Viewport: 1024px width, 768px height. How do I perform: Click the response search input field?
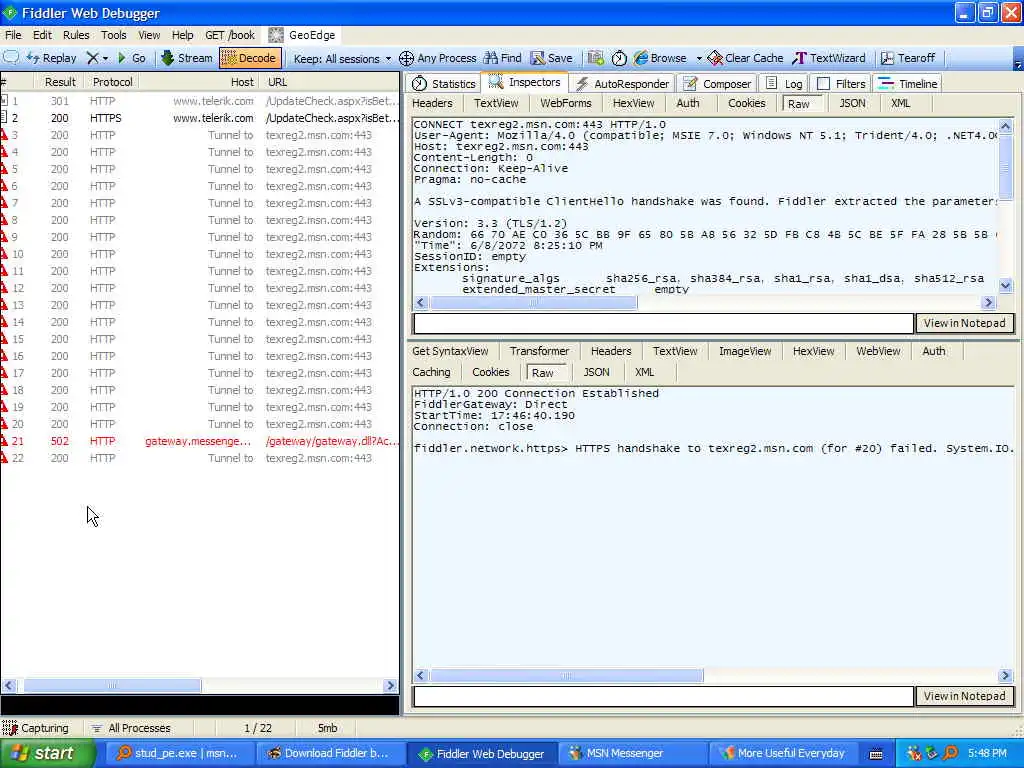tap(663, 696)
